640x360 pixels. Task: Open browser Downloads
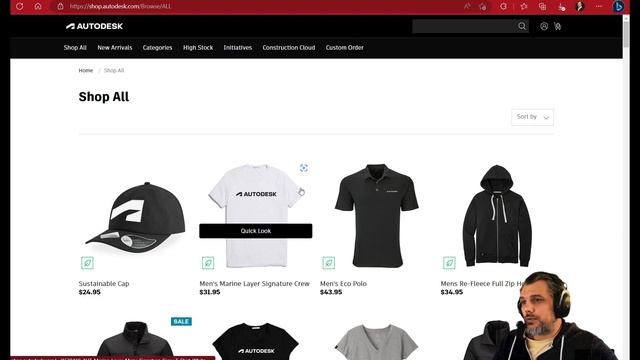[562, 6]
